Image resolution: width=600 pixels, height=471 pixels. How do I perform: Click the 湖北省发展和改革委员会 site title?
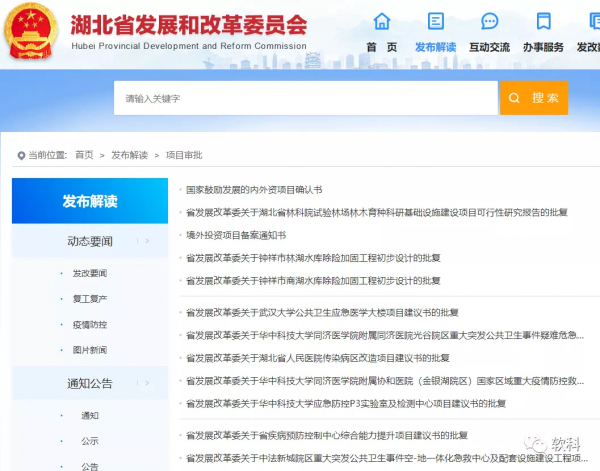189,25
